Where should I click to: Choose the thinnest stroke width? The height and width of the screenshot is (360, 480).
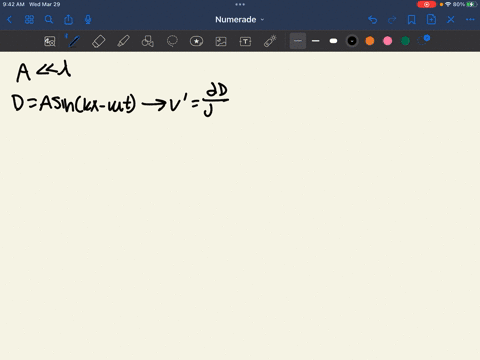[x=298, y=41]
